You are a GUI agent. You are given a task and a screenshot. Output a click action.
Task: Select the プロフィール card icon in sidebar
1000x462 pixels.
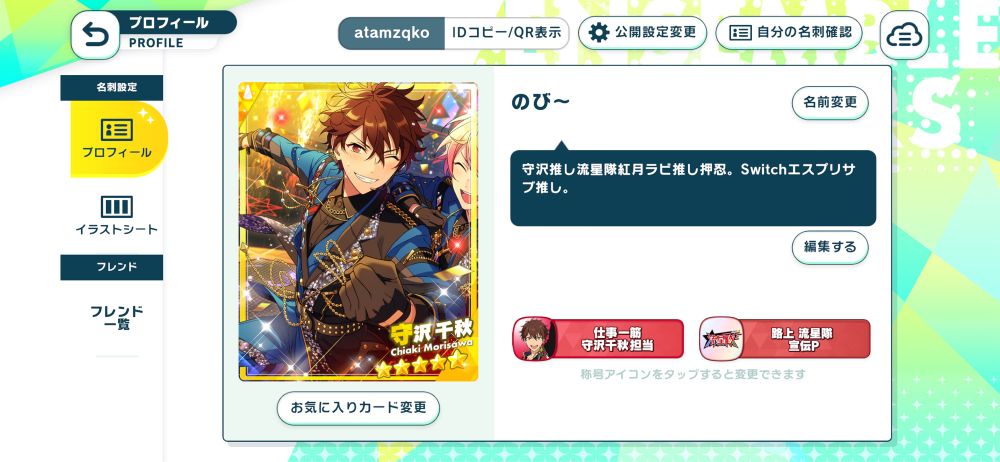click(x=117, y=130)
